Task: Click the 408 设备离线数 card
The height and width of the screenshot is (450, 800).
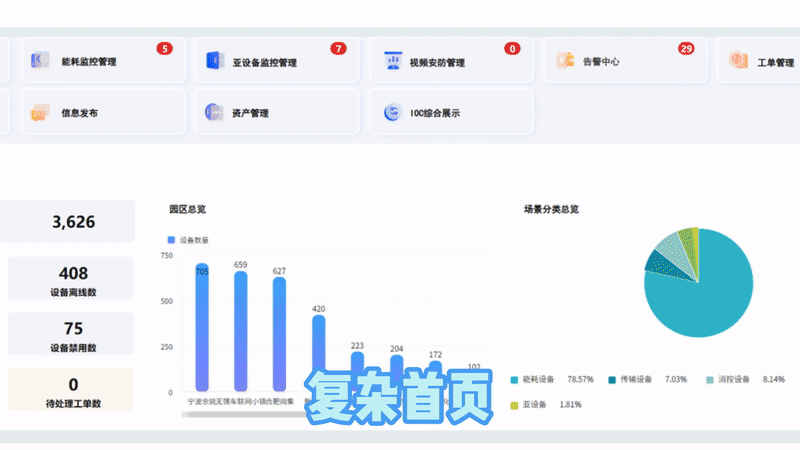Action: [x=71, y=278]
